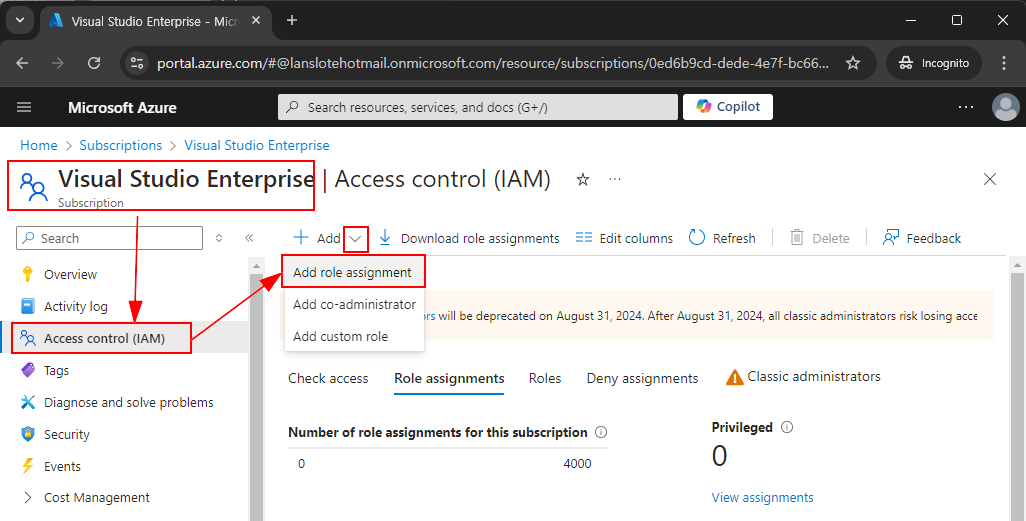Click the sidebar scroll up arrow
The height and width of the screenshot is (521, 1026).
coord(256,265)
